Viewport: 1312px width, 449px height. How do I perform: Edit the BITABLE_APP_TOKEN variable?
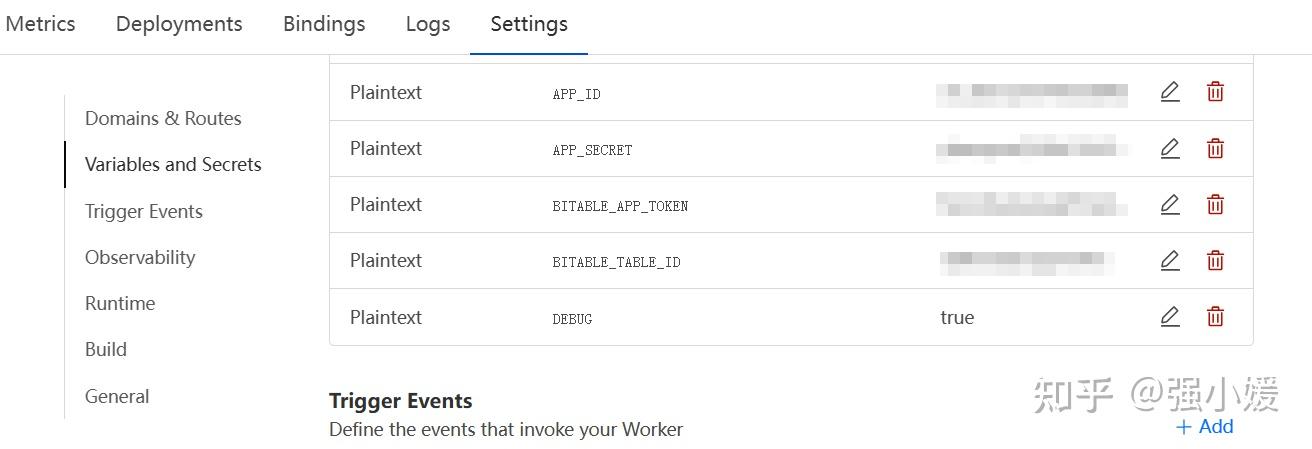coord(1170,205)
